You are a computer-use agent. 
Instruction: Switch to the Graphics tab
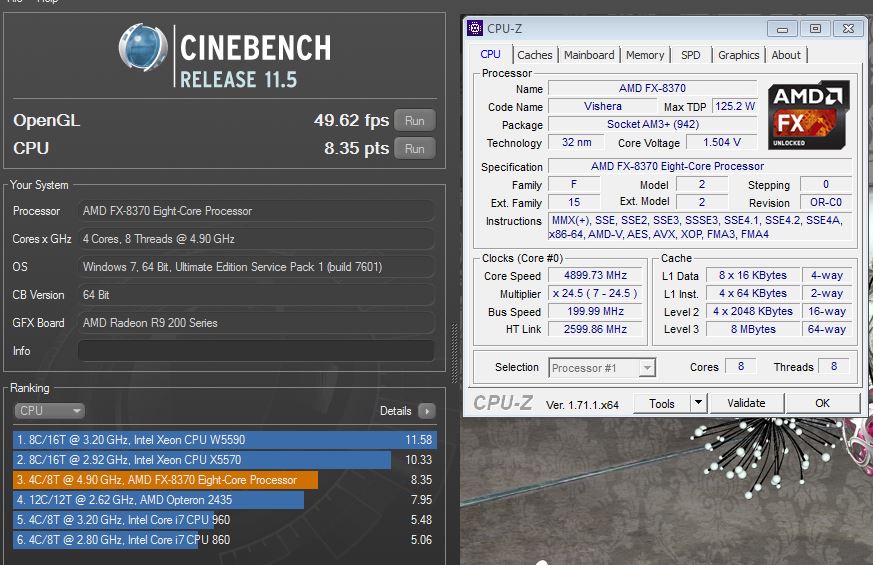pos(738,55)
